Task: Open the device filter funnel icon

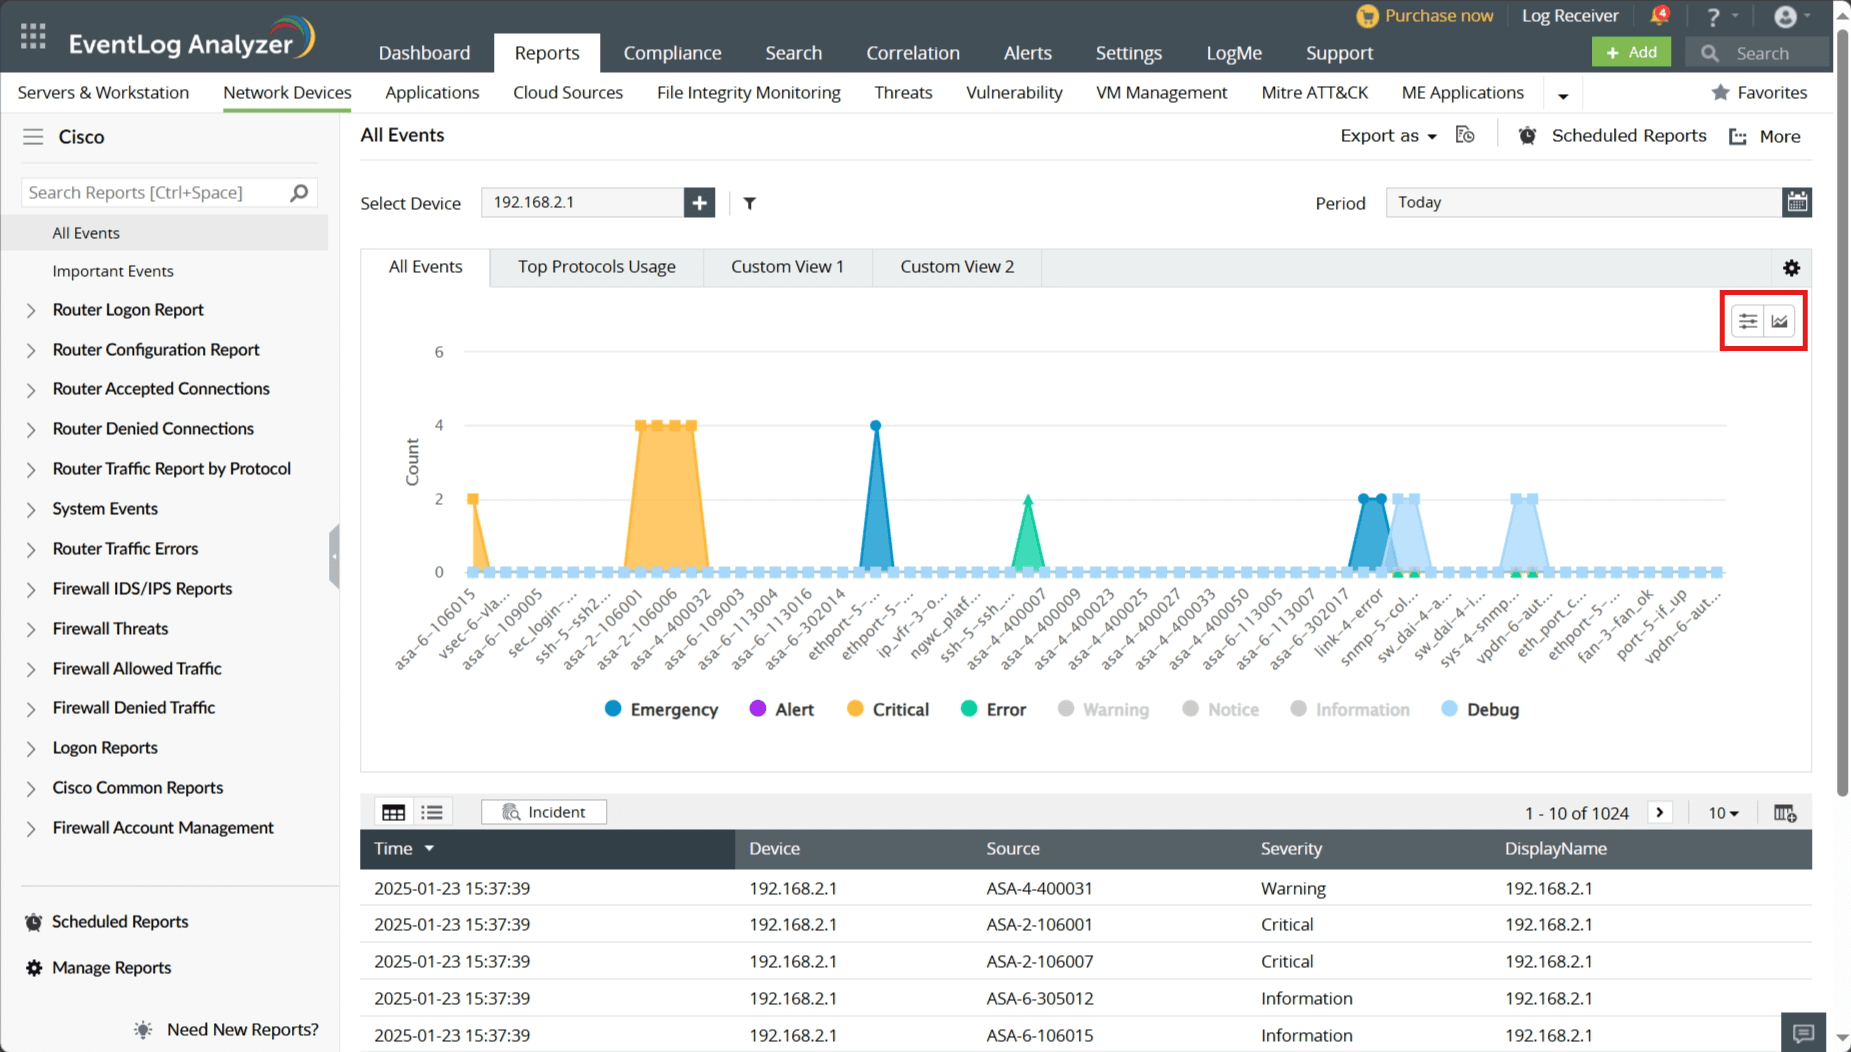Action: click(749, 203)
